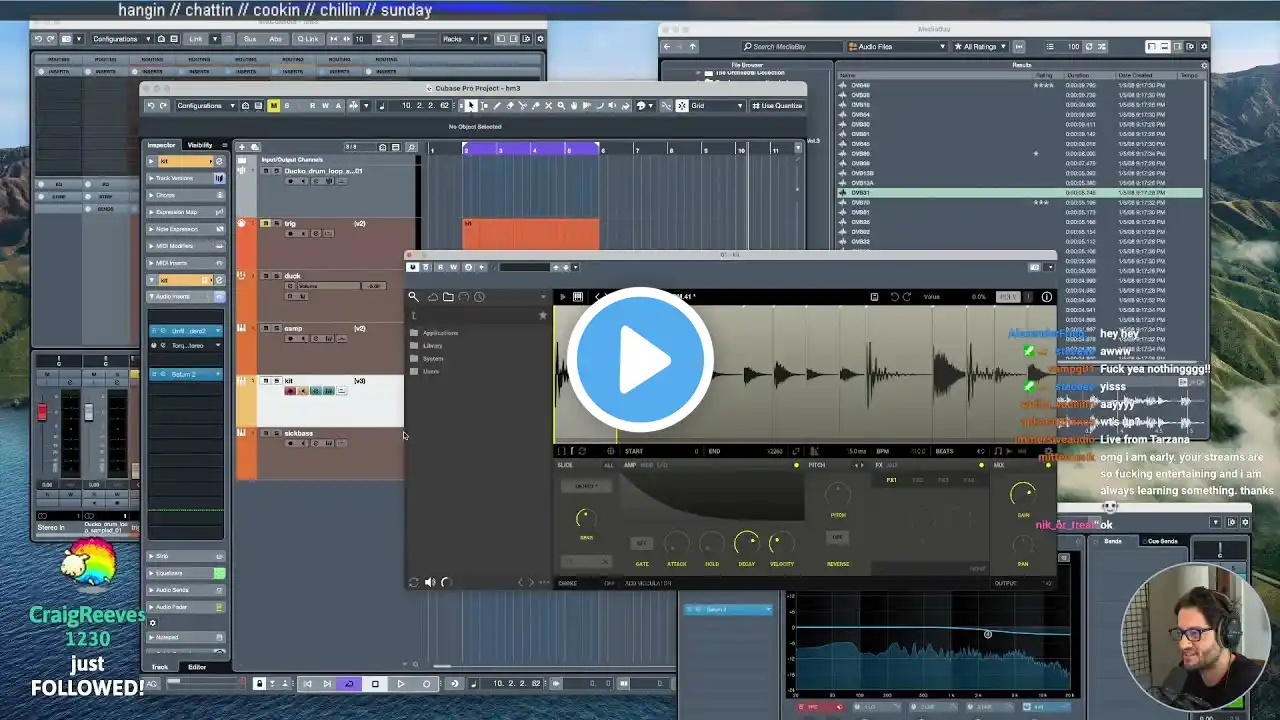The image size is (1280, 720).
Task: Open the folder icon in sampler browser
Action: [x=448, y=297]
